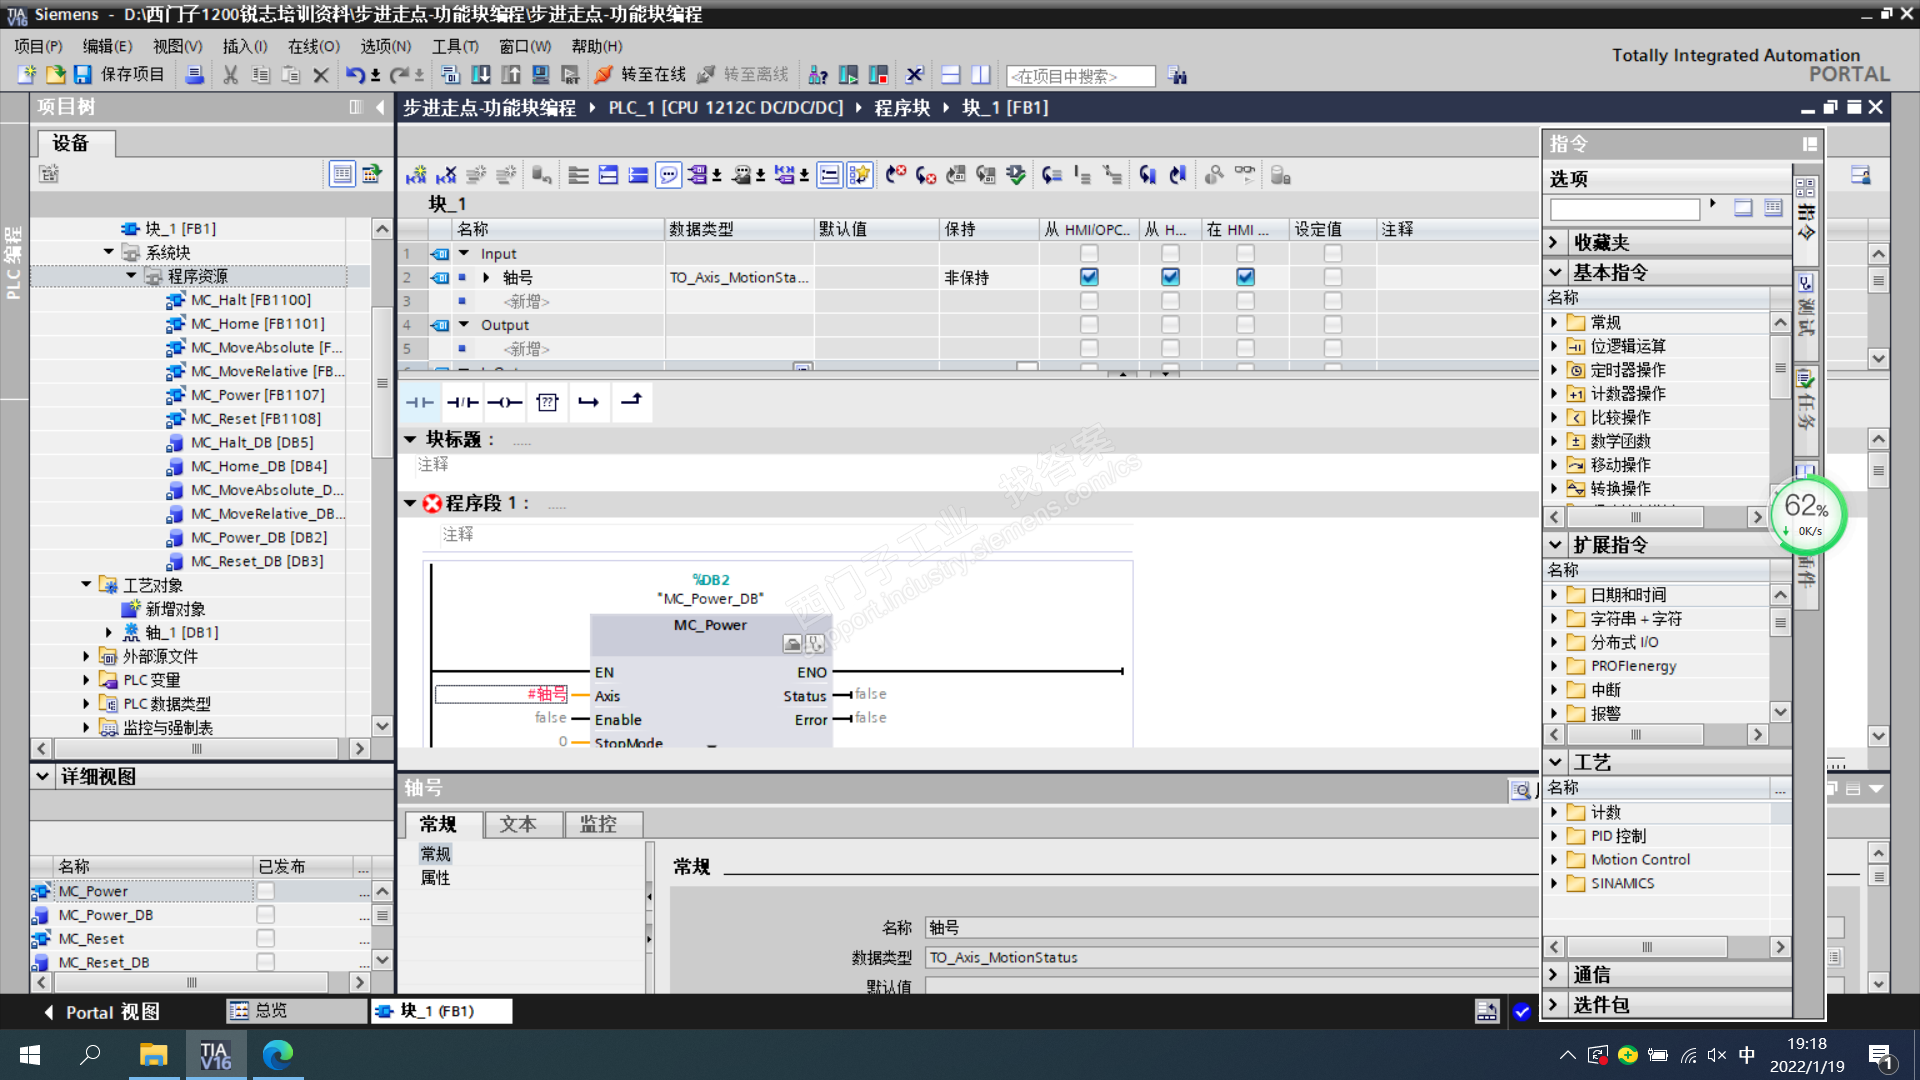Click the cut scissors icon

tap(230, 75)
